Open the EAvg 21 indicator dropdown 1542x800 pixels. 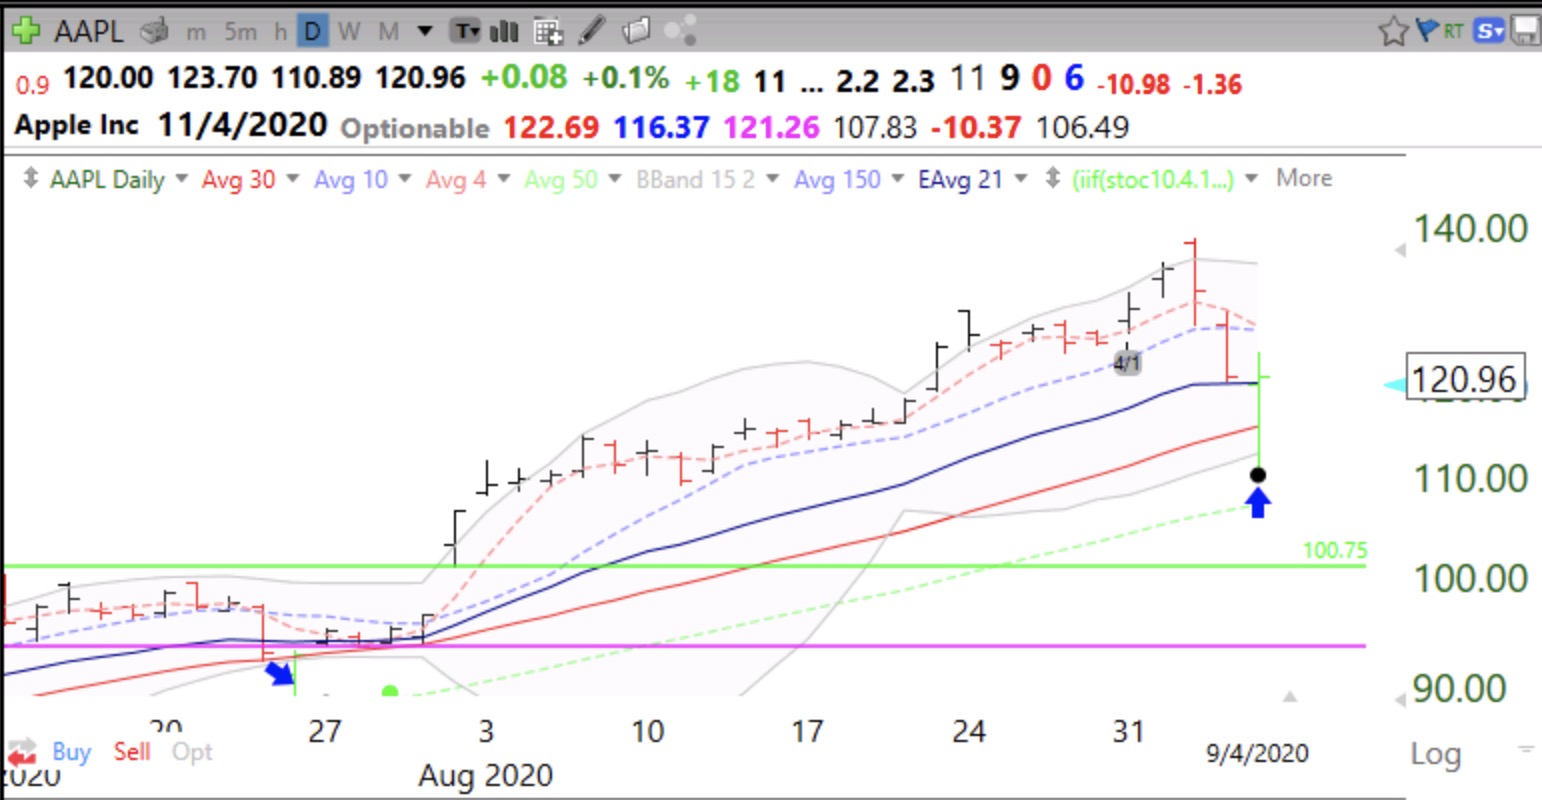coord(1020,179)
